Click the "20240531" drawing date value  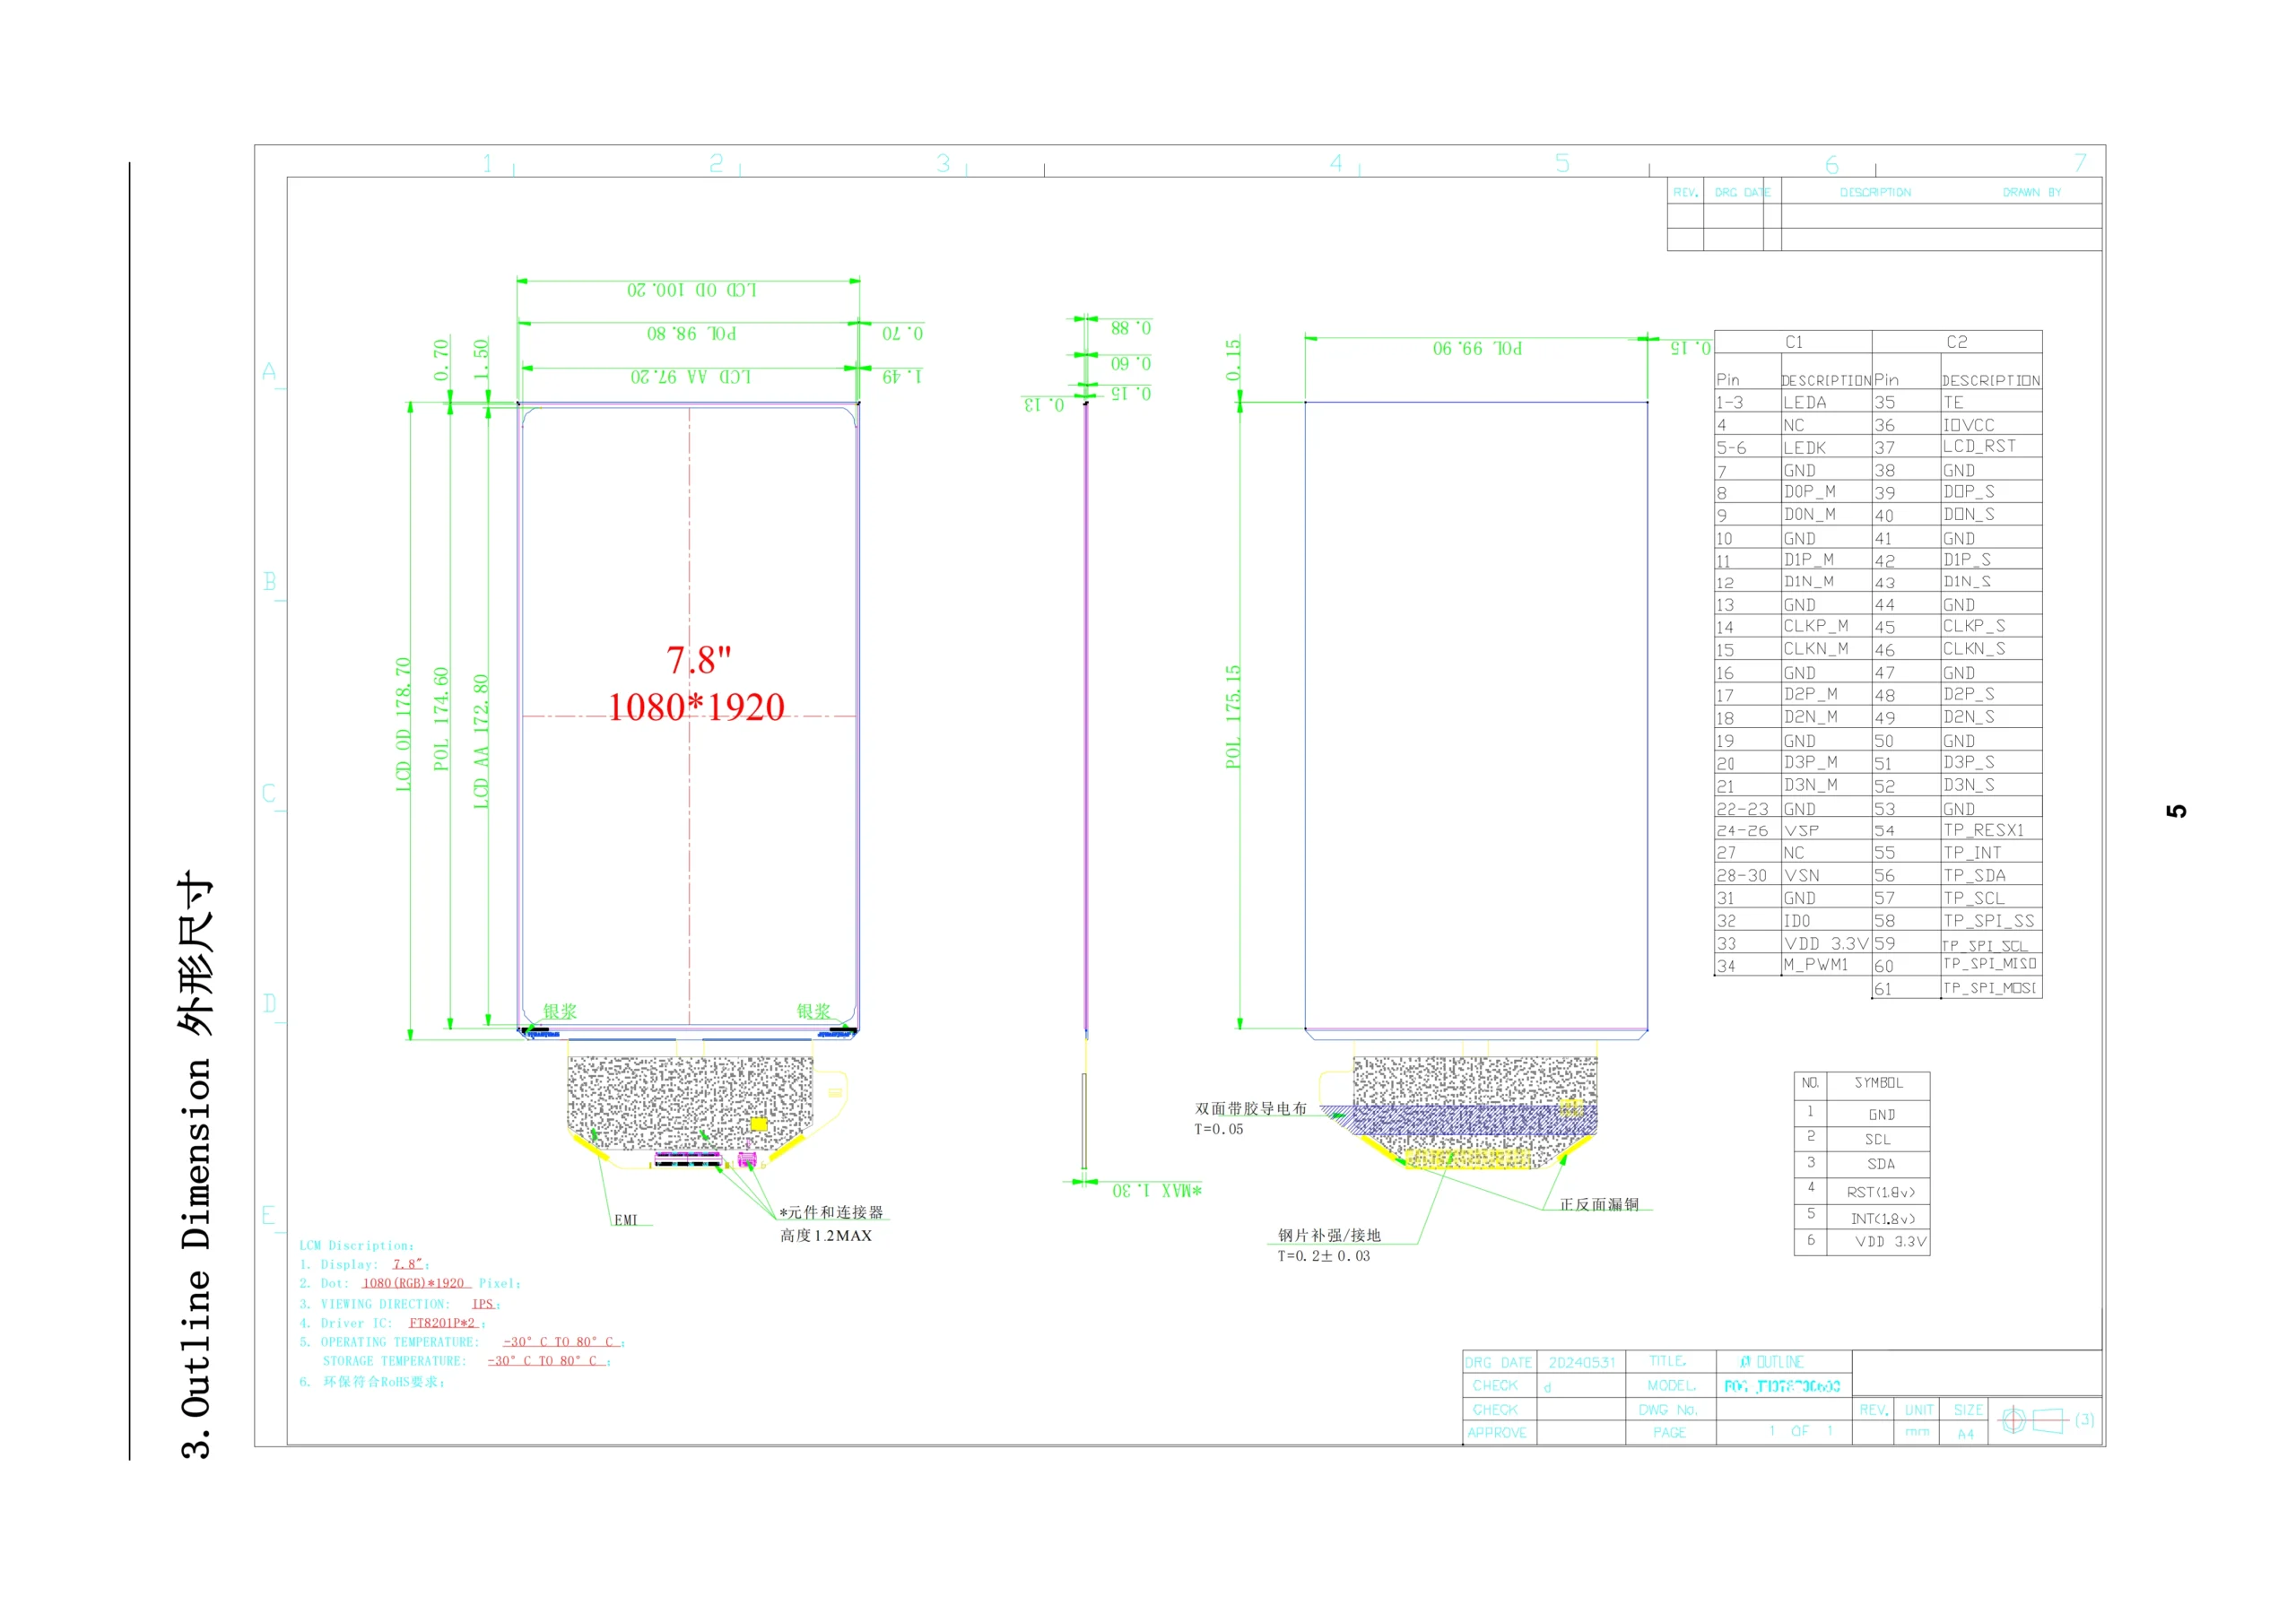point(1581,1363)
